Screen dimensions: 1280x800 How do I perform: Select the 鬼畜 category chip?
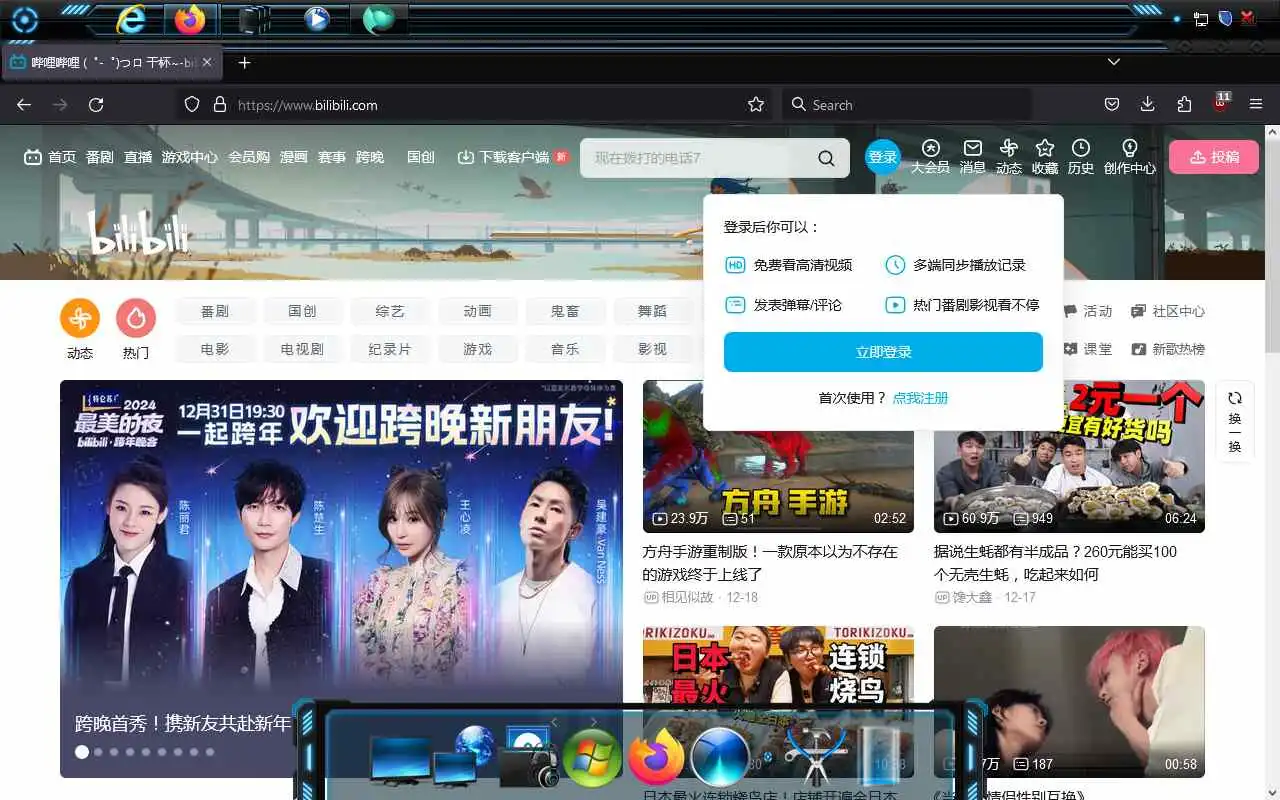[565, 311]
